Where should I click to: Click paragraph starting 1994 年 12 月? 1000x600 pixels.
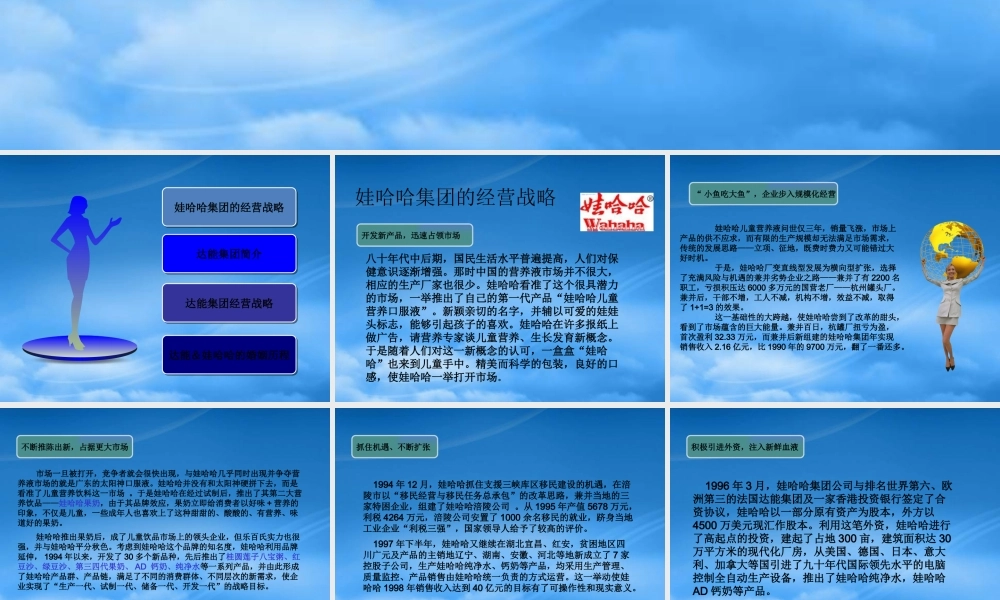tap(497, 507)
